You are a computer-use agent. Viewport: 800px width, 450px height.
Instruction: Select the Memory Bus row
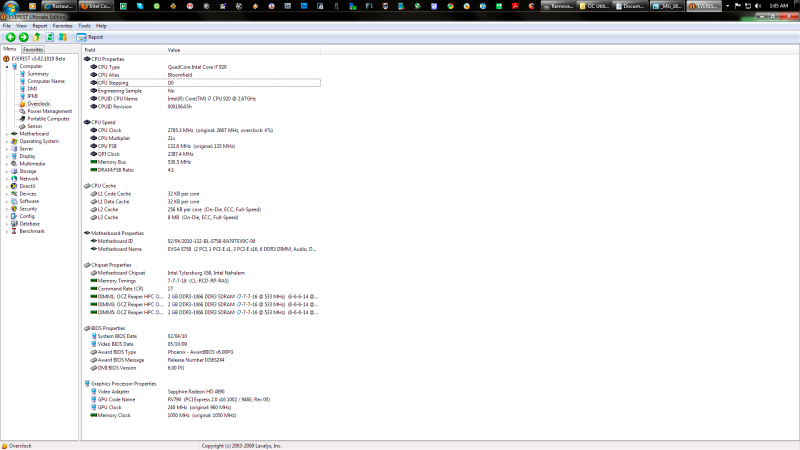(205, 162)
